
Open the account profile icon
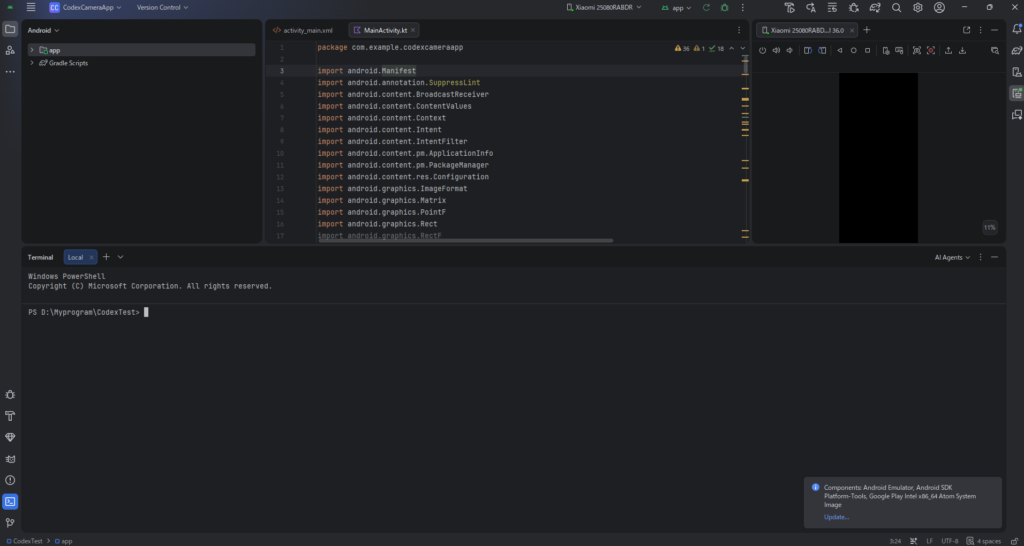point(939,7)
